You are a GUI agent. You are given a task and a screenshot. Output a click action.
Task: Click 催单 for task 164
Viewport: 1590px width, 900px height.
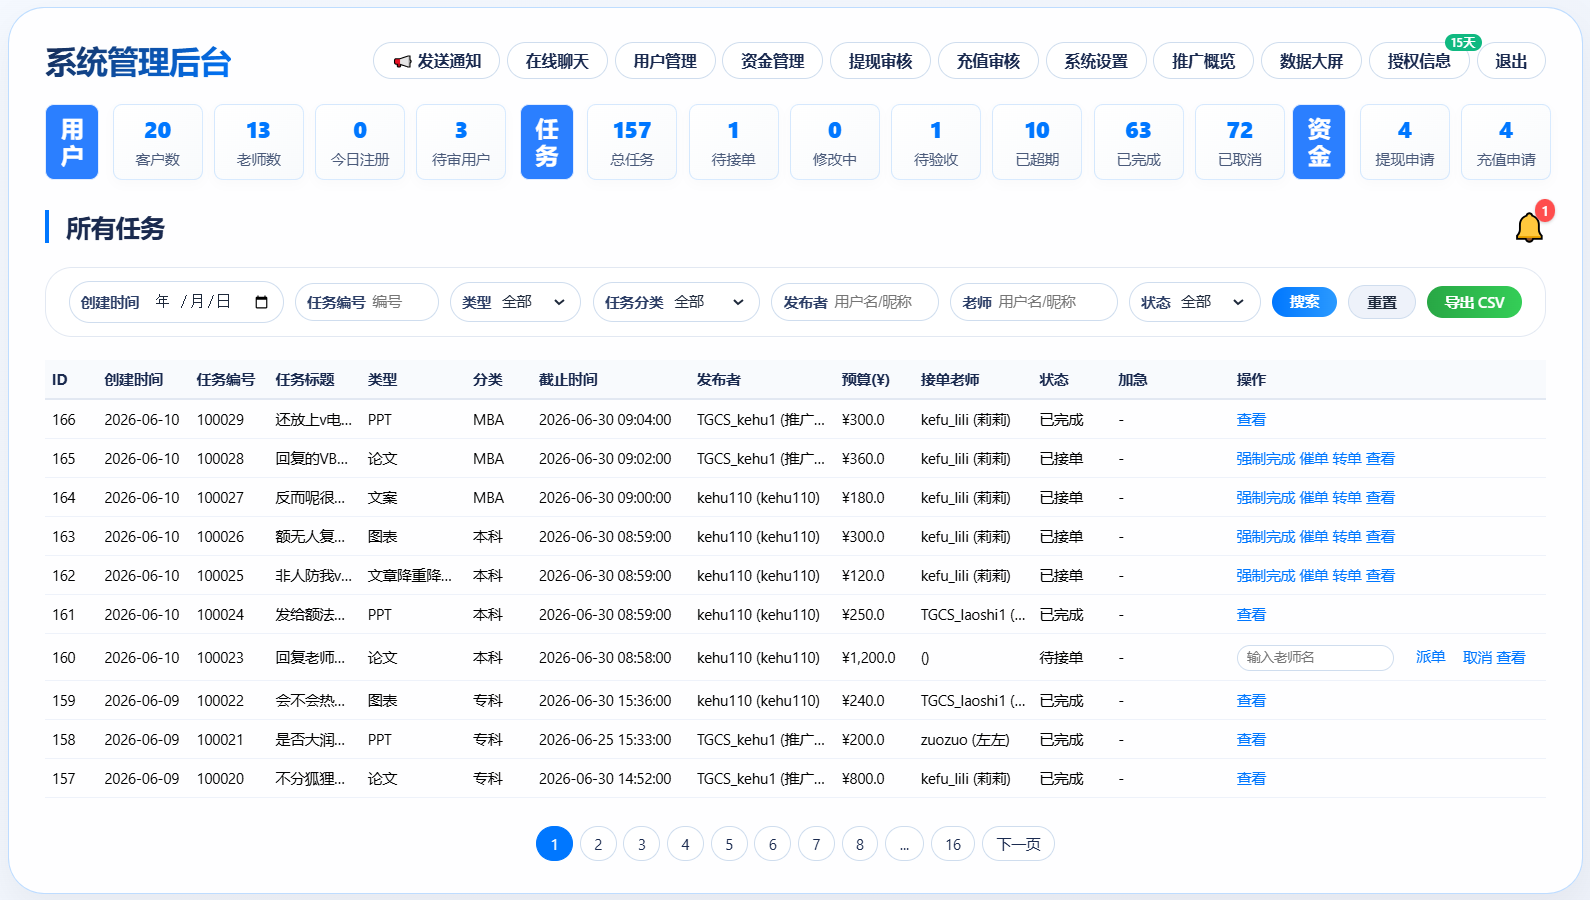[1314, 497]
